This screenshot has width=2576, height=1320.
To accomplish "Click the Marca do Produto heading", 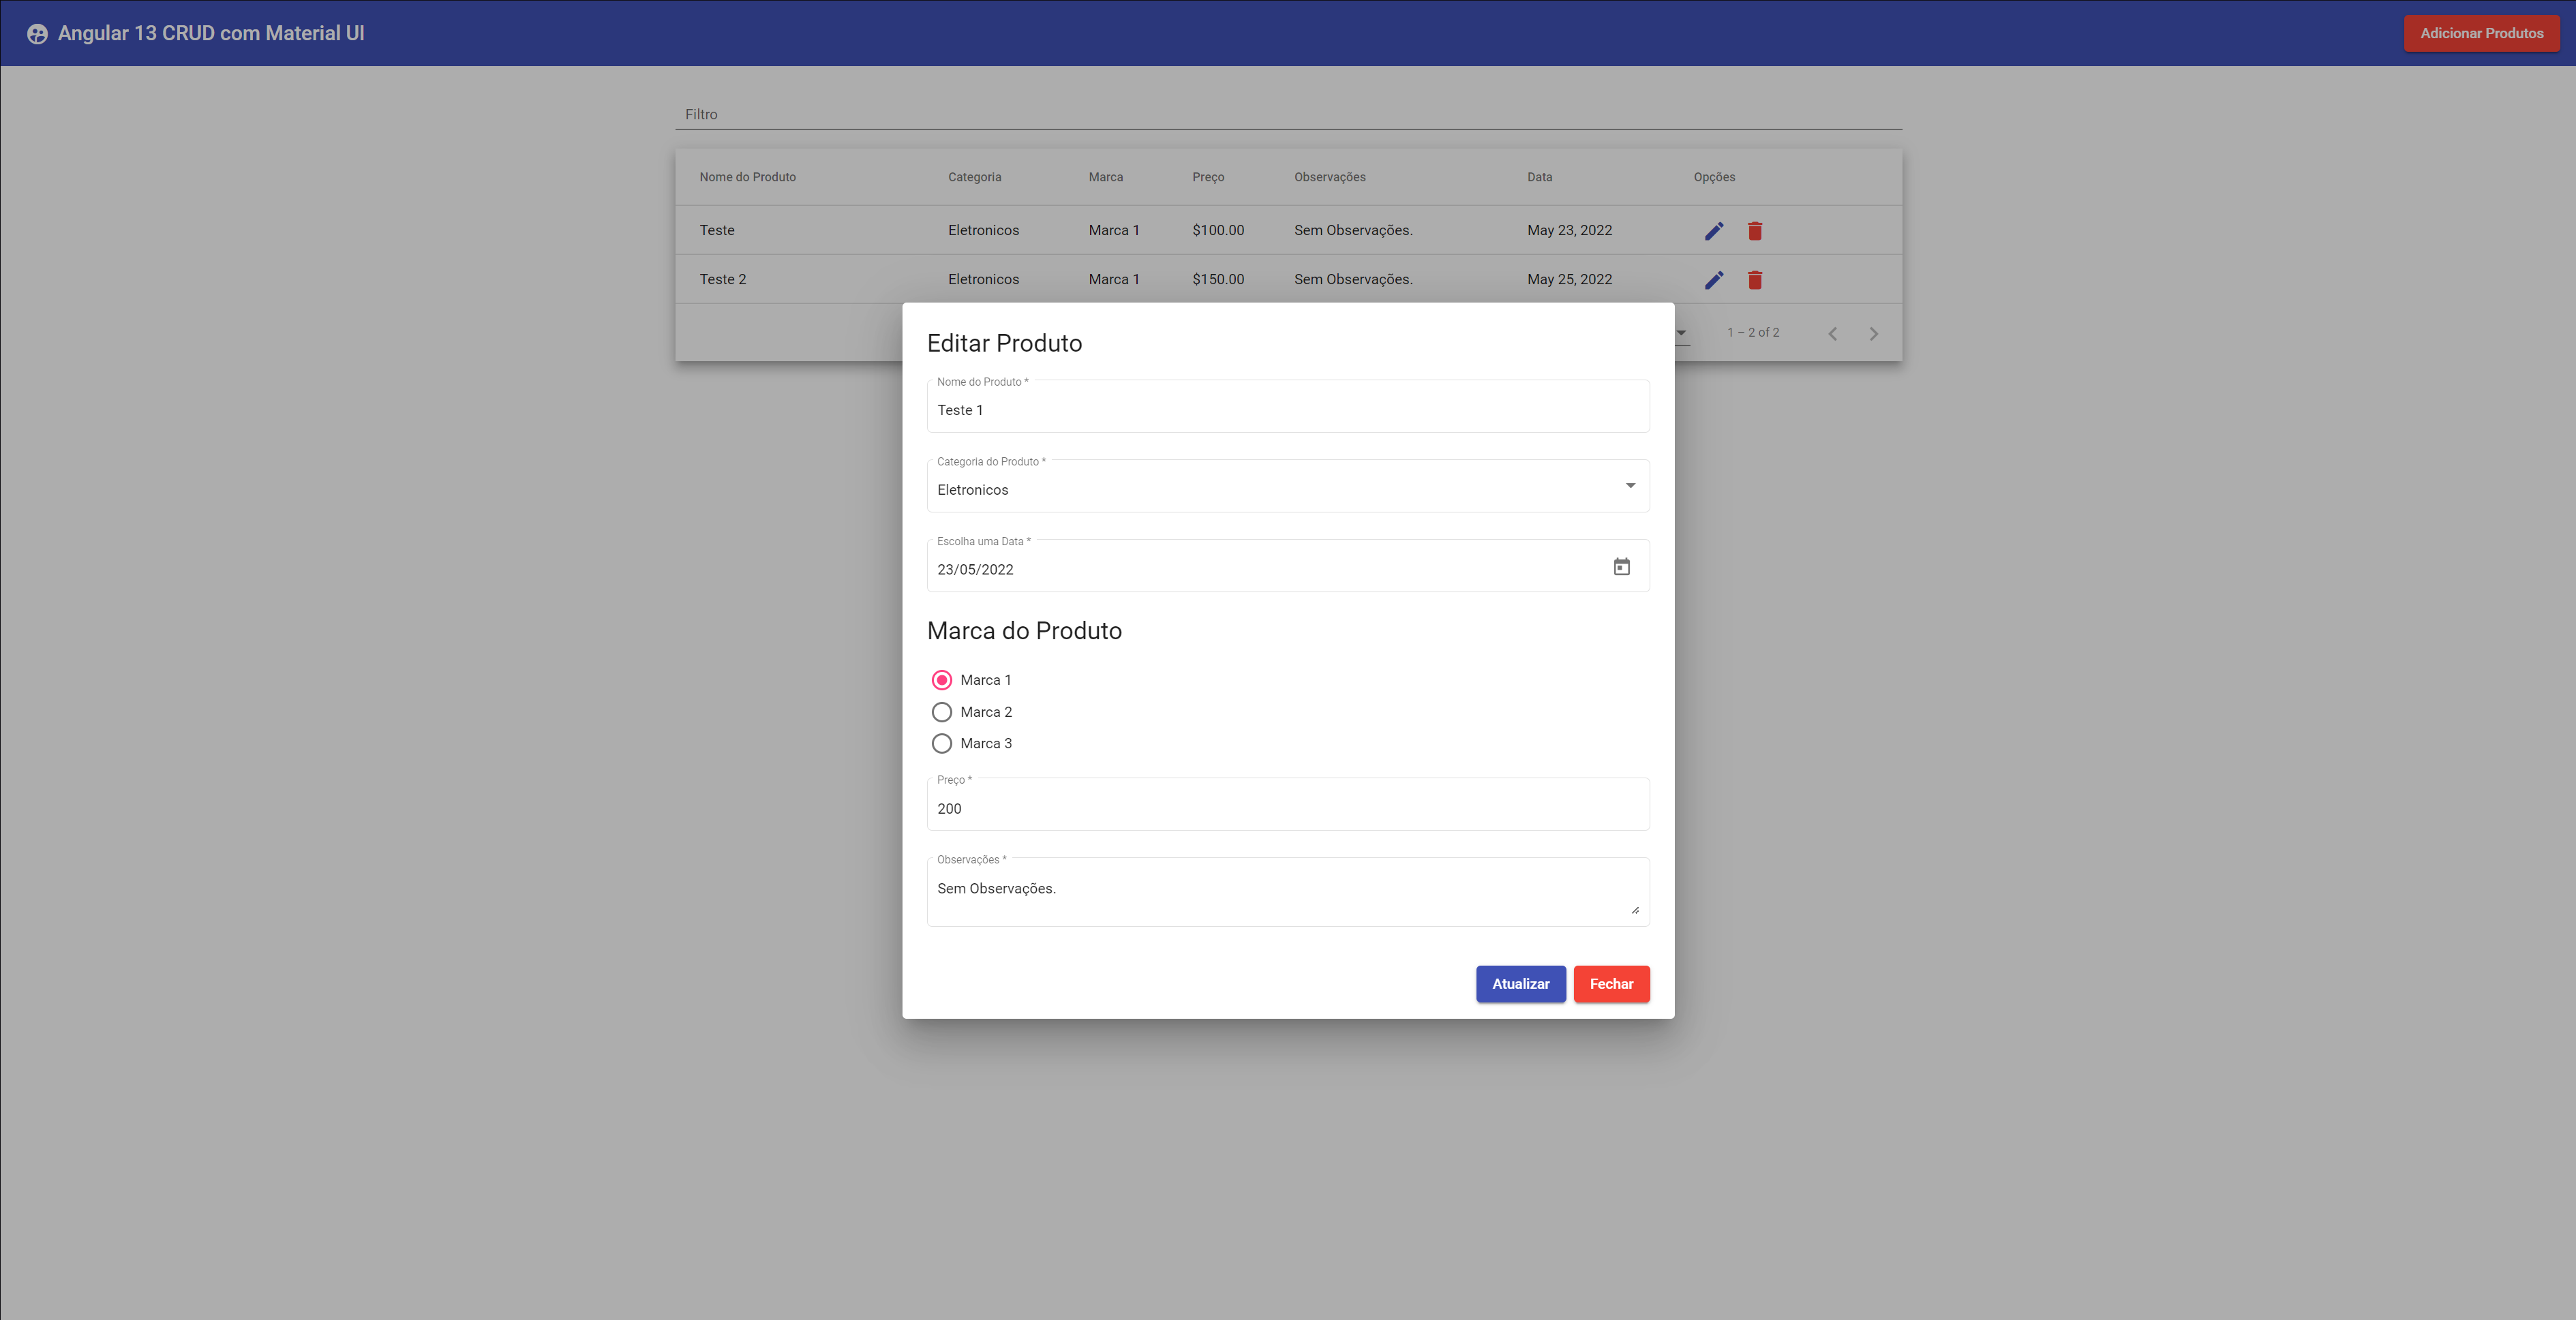I will pyautogui.click(x=1024, y=631).
